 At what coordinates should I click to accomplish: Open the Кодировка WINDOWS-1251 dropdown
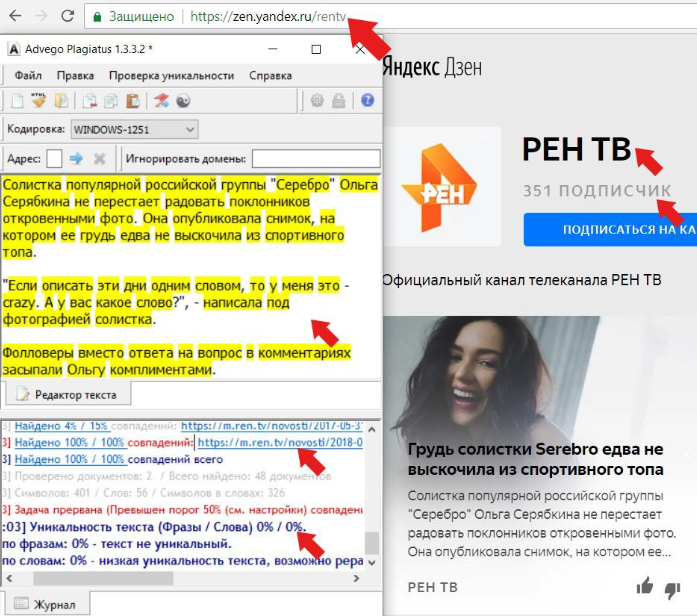point(134,130)
